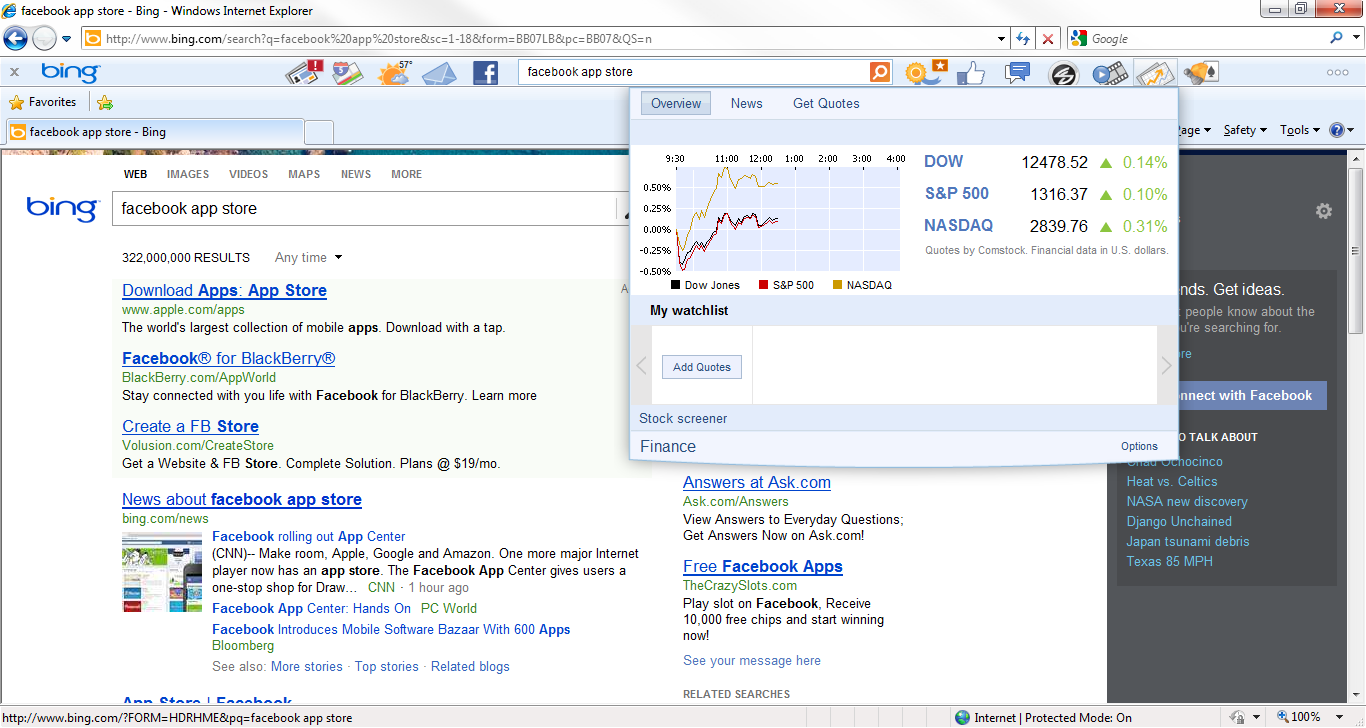Click the refresh icon in address bar
The image size is (1366, 728).
1023,39
